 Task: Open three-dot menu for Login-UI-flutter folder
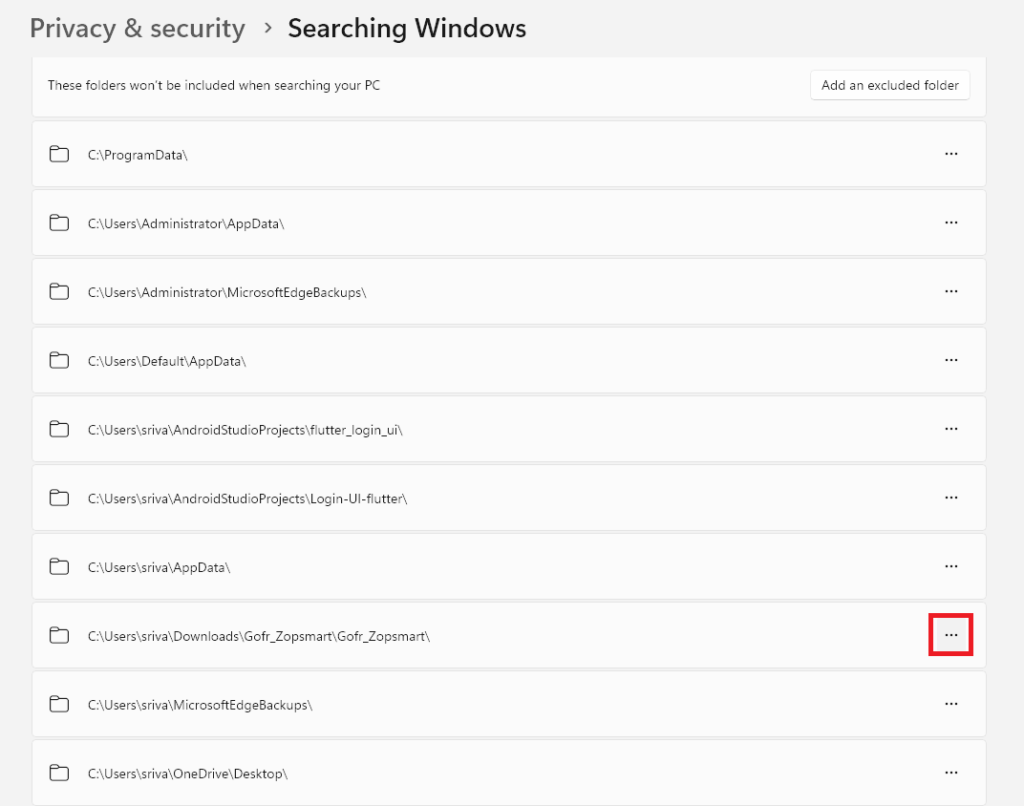(x=951, y=498)
